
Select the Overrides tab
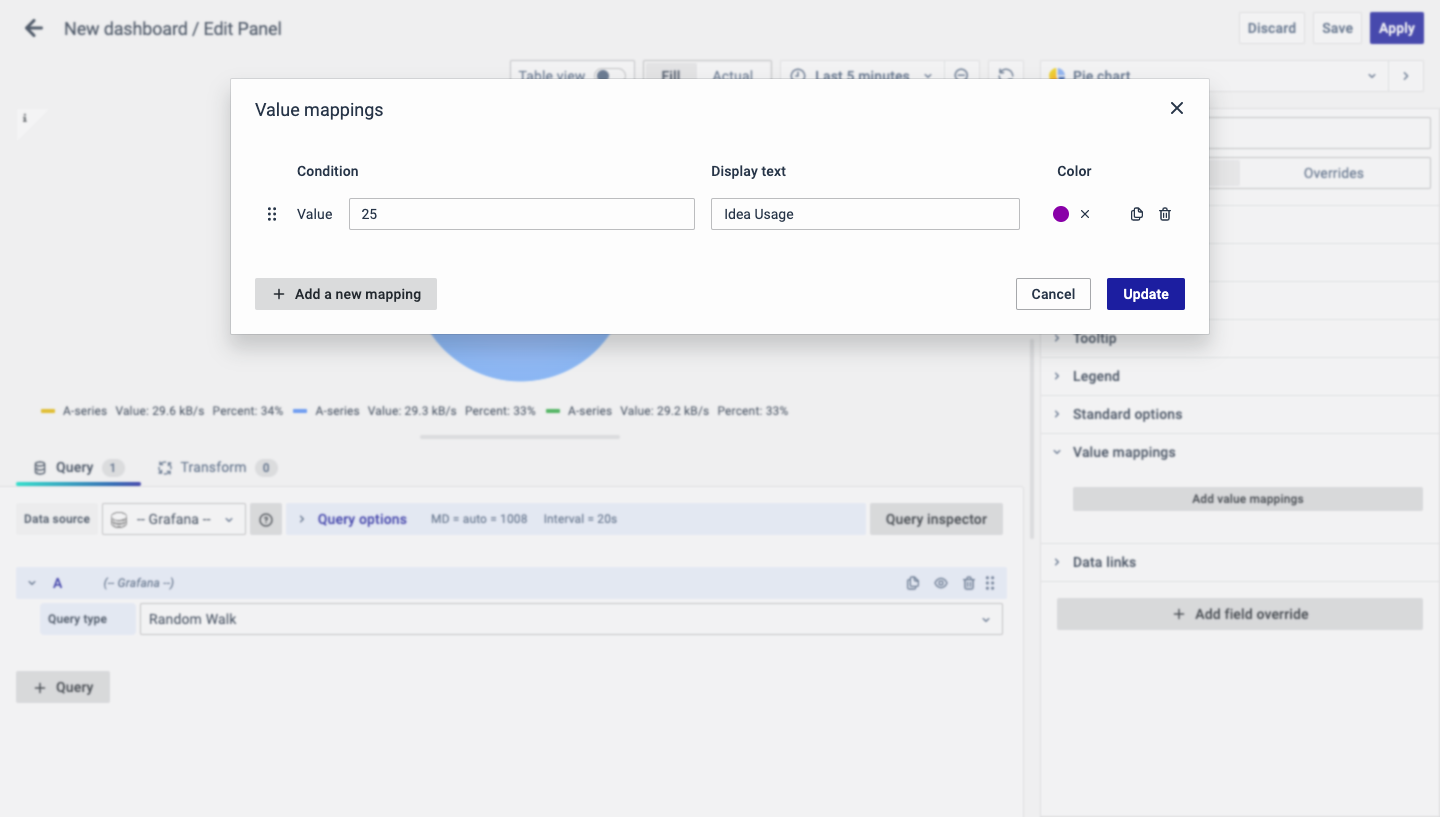click(1333, 173)
